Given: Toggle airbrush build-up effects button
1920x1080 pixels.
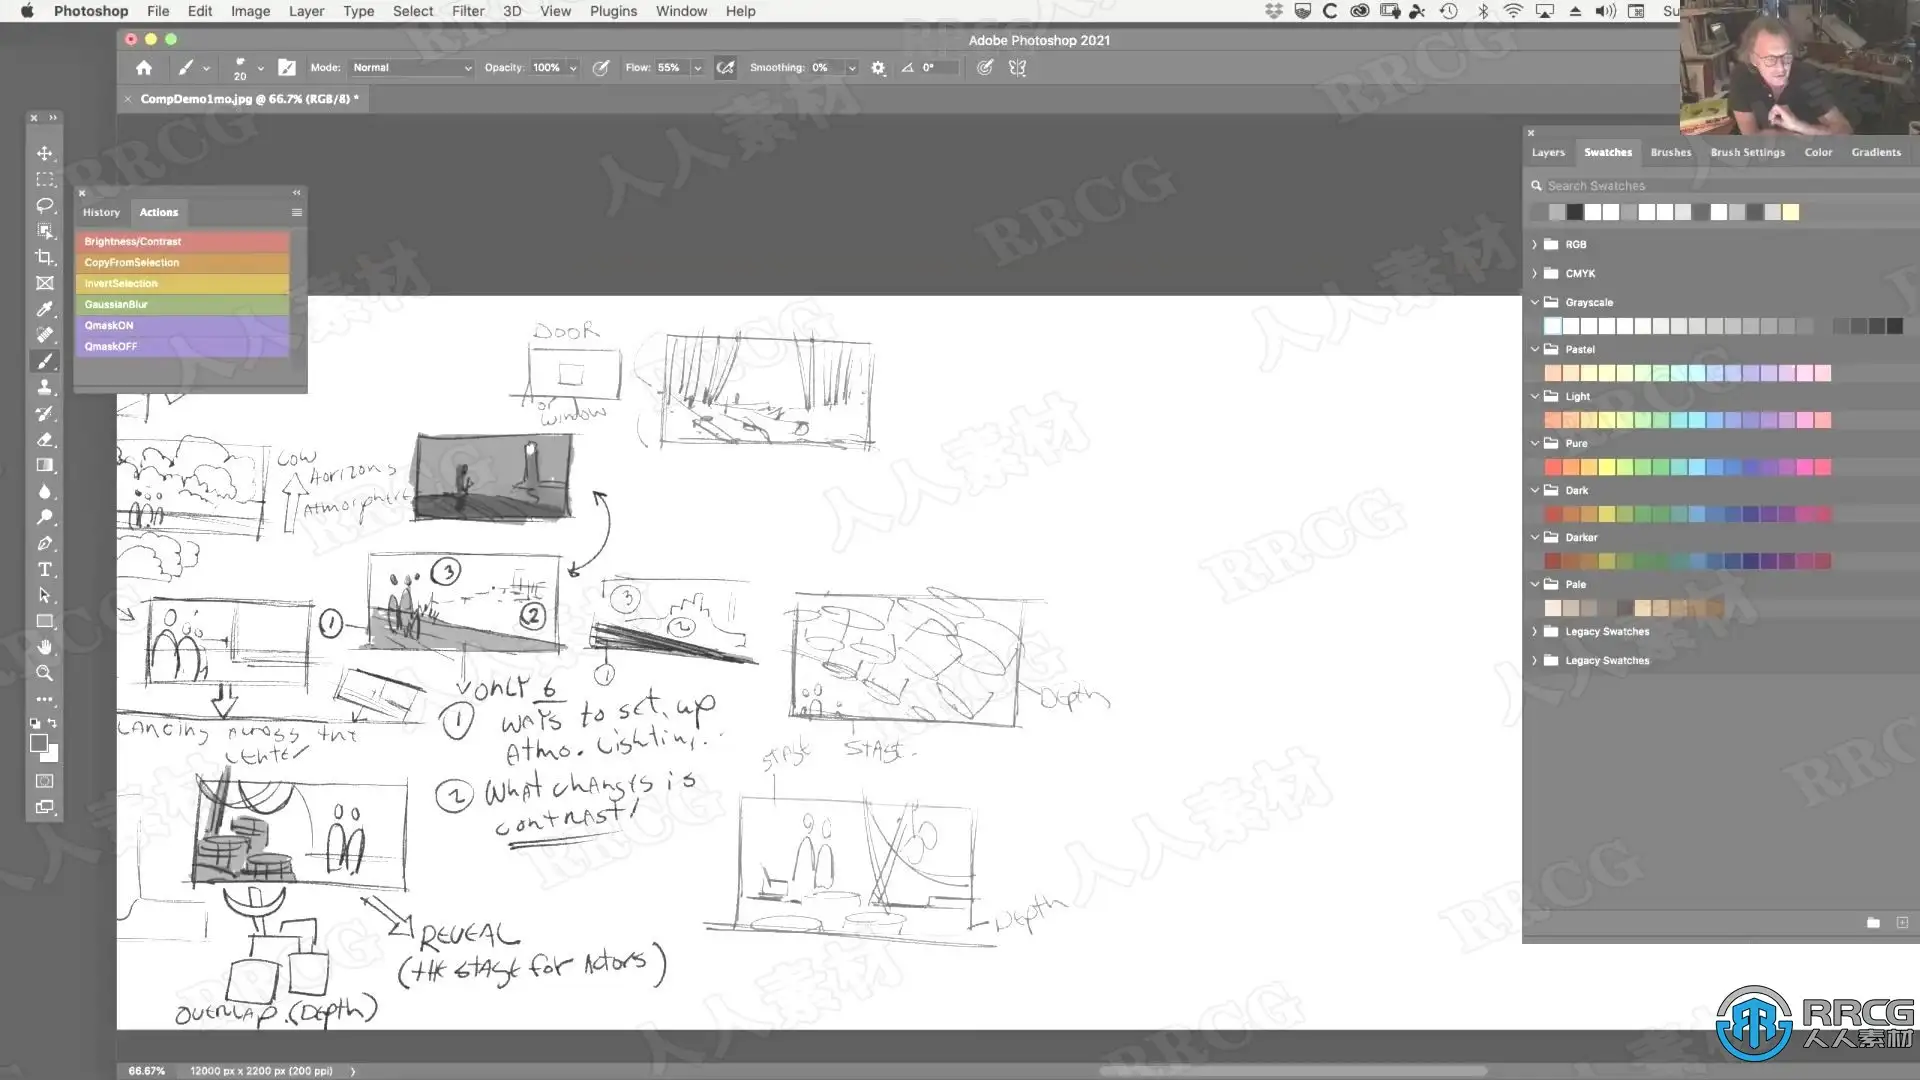Looking at the screenshot, I should (x=725, y=68).
